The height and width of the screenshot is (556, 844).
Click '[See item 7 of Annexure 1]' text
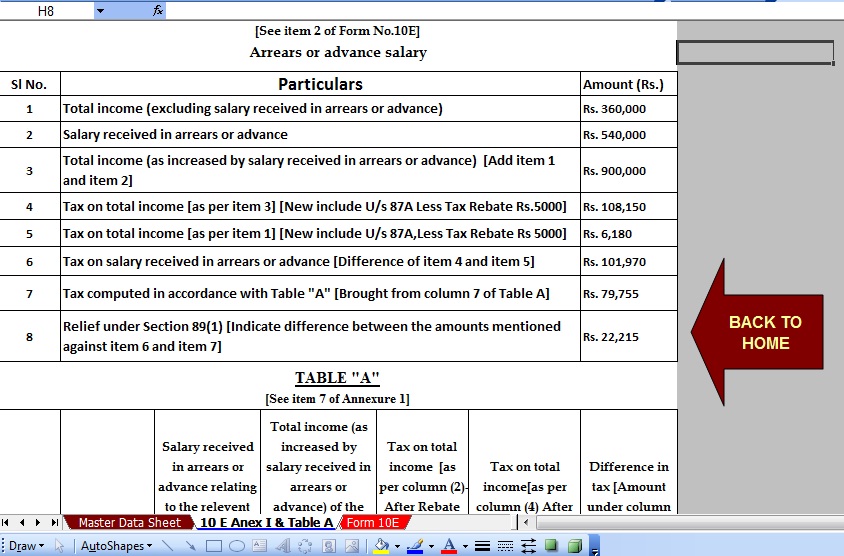(x=337, y=399)
